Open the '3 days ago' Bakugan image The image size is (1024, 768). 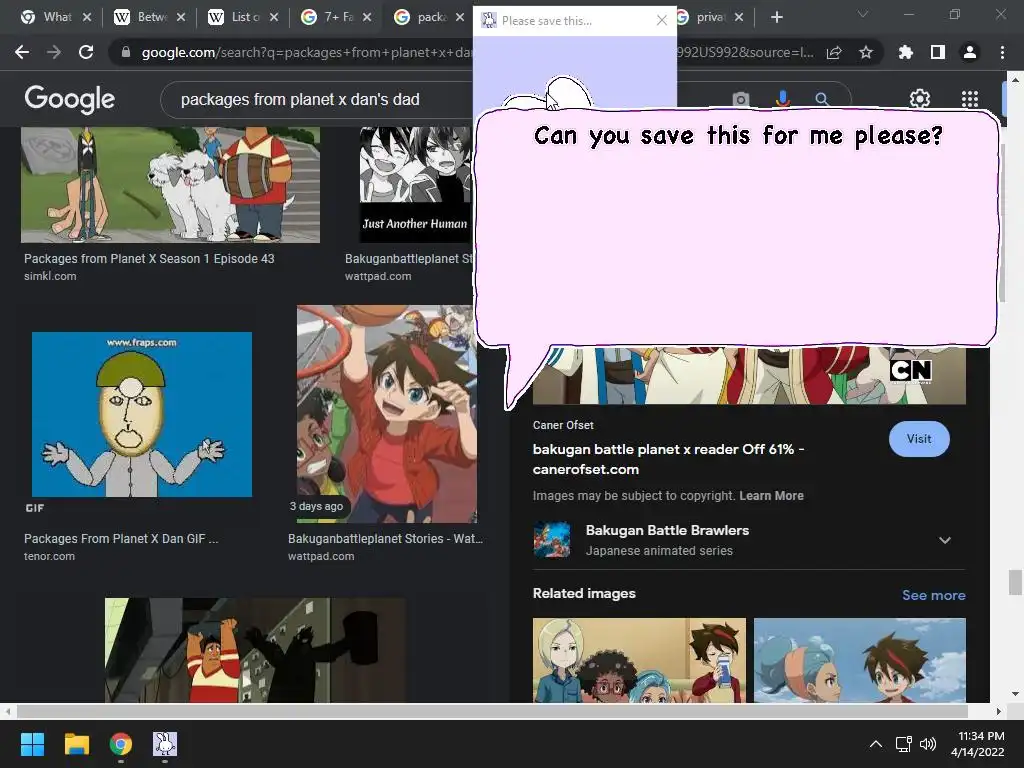[387, 414]
